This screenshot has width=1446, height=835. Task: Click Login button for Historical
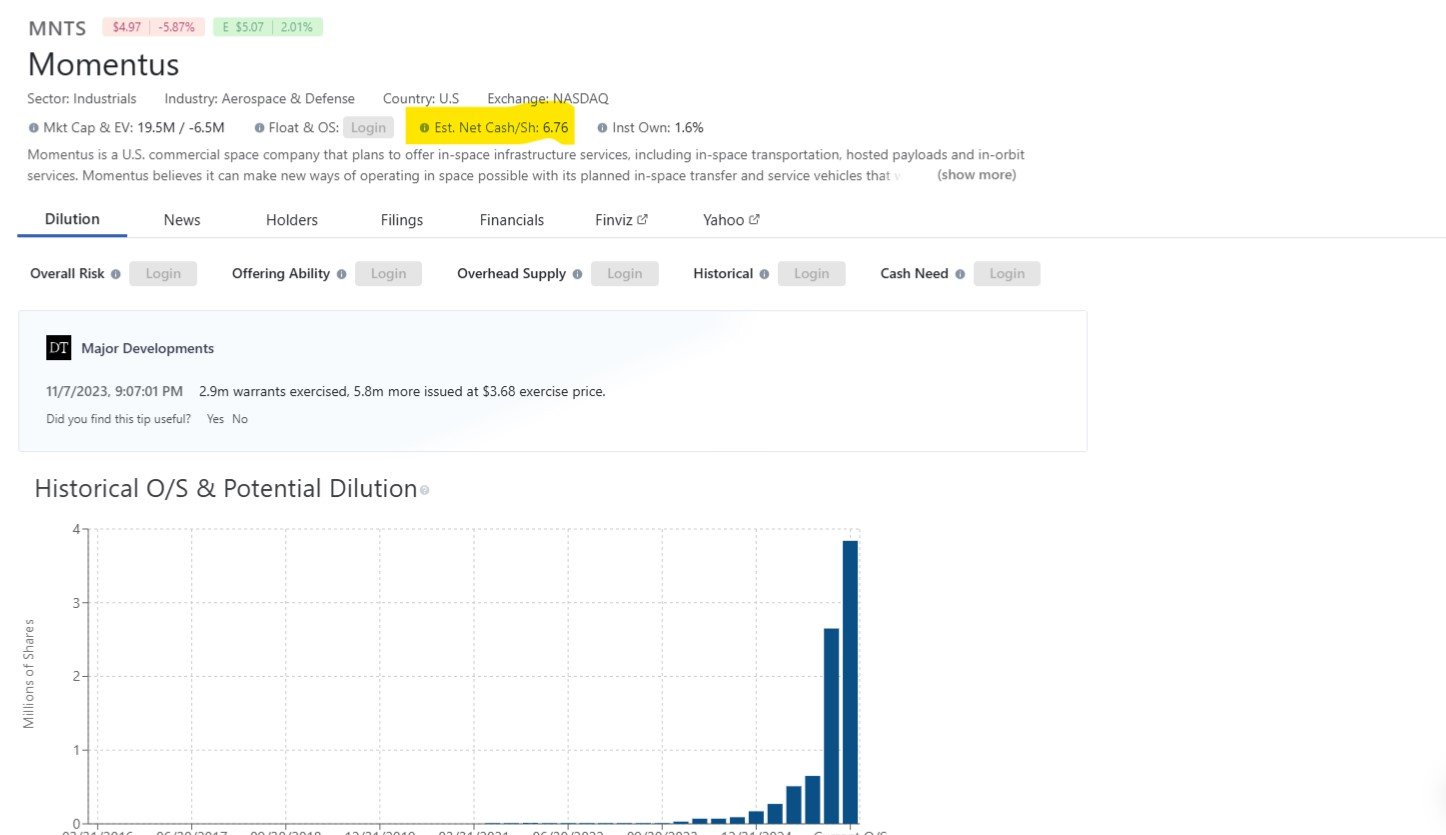[811, 273]
